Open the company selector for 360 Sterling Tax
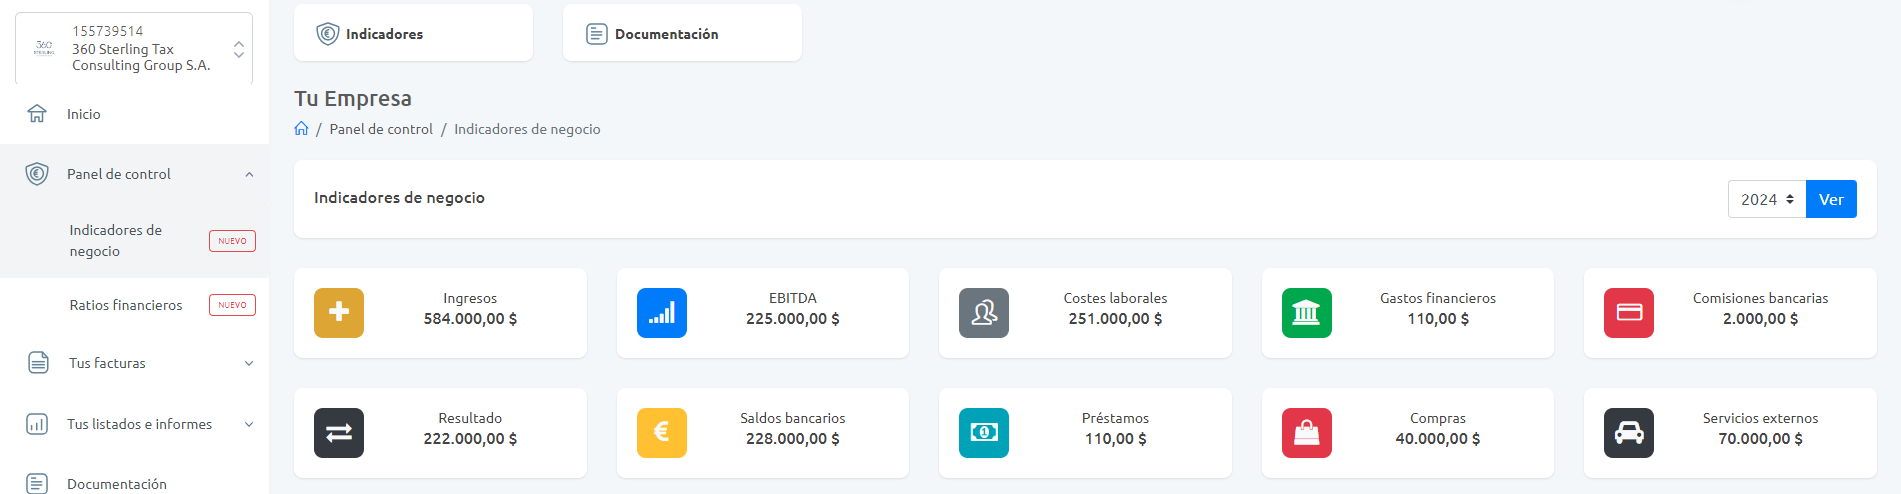 pos(134,49)
